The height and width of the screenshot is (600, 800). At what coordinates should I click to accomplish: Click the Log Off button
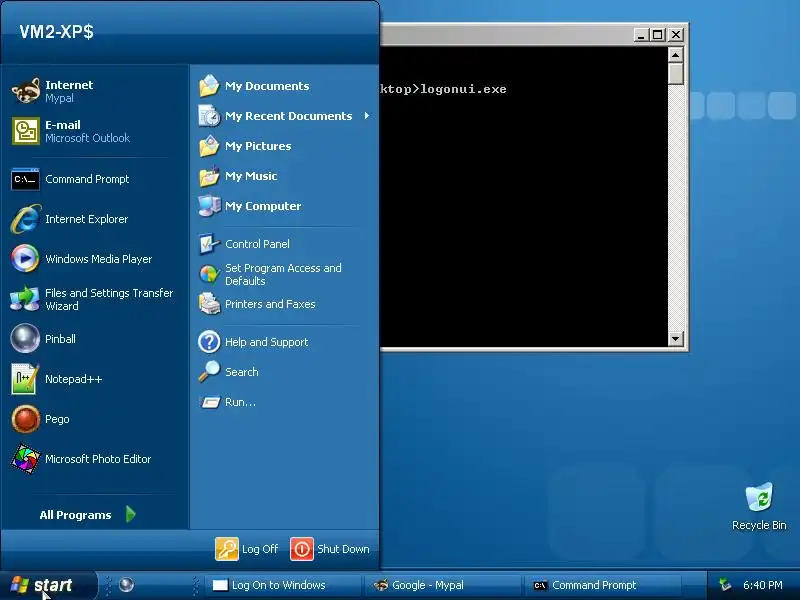click(247, 549)
